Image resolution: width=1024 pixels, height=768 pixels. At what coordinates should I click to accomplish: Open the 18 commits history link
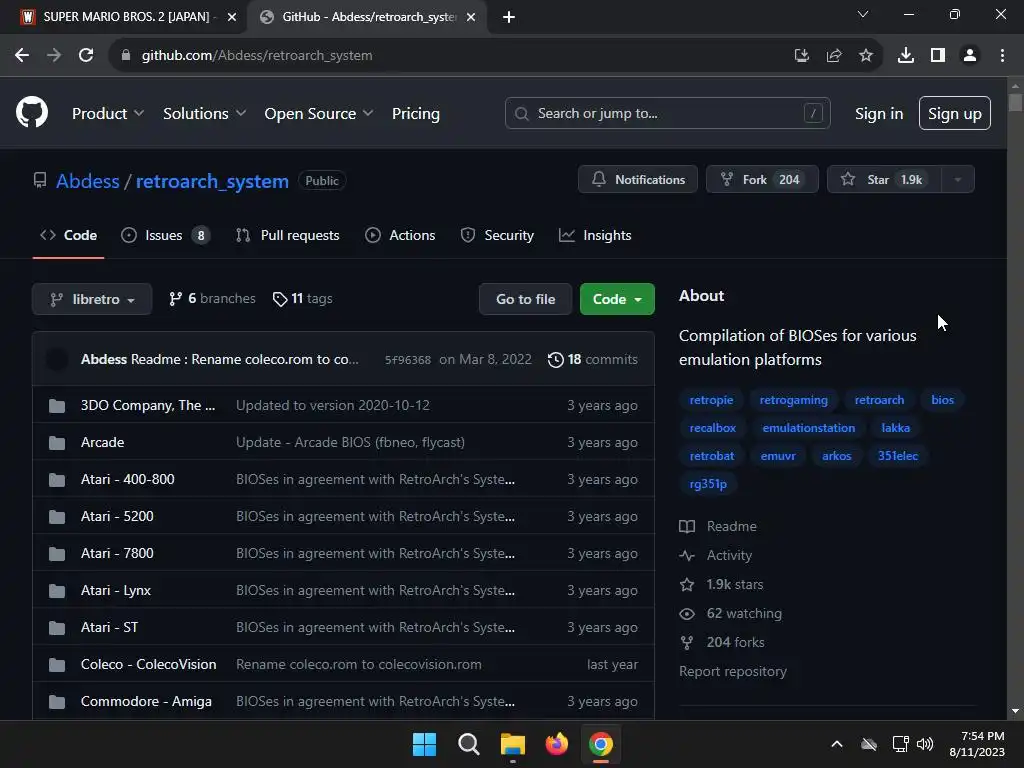[593, 360]
